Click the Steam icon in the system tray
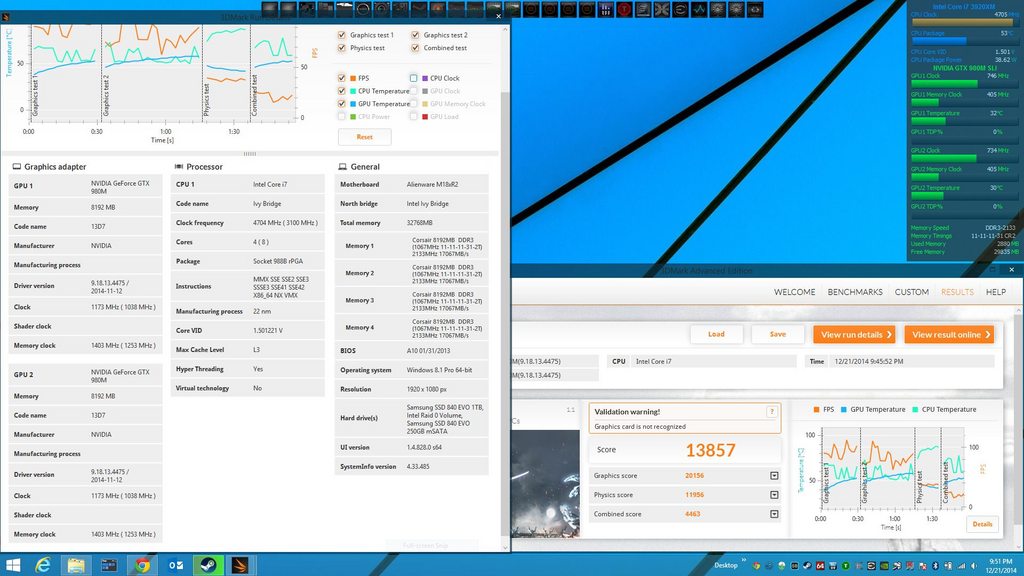The height and width of the screenshot is (576, 1024). point(807,566)
